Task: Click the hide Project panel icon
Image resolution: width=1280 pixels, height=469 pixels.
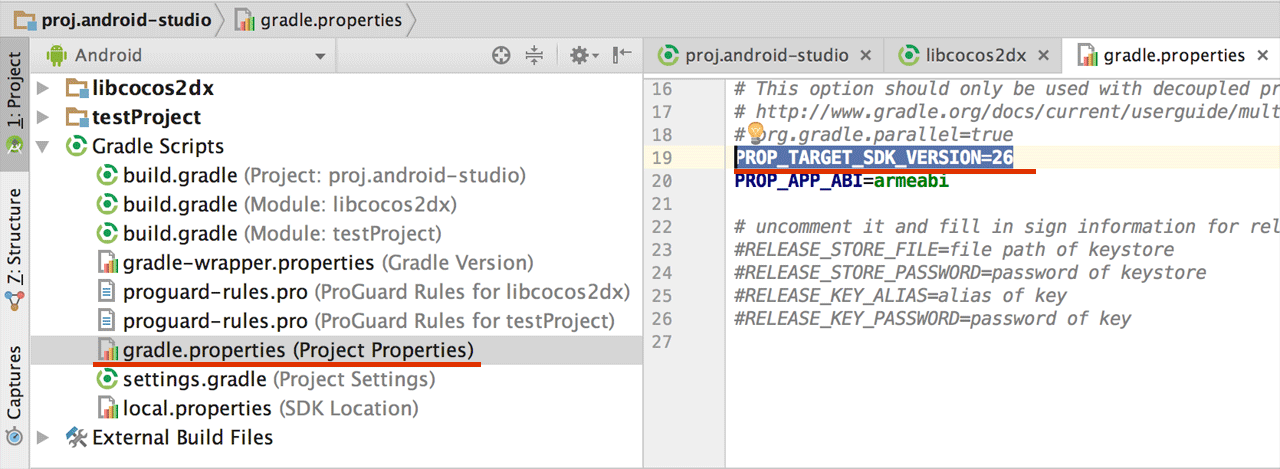Action: [622, 56]
